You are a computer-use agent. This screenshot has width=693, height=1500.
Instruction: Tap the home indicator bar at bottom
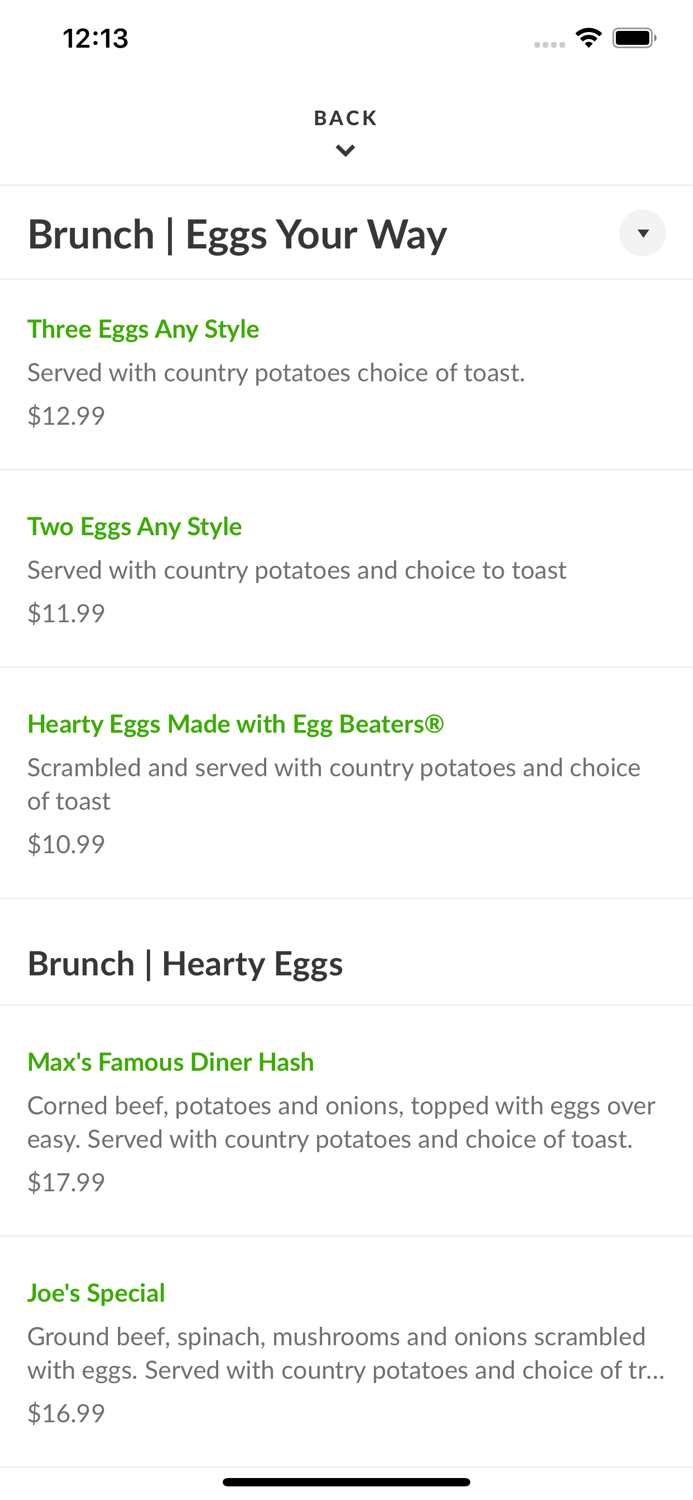click(x=346, y=1481)
